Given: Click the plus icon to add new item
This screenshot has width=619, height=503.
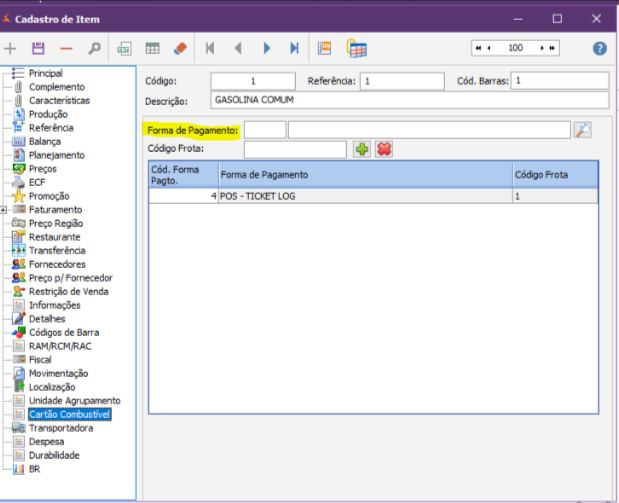Looking at the screenshot, I should [10, 49].
